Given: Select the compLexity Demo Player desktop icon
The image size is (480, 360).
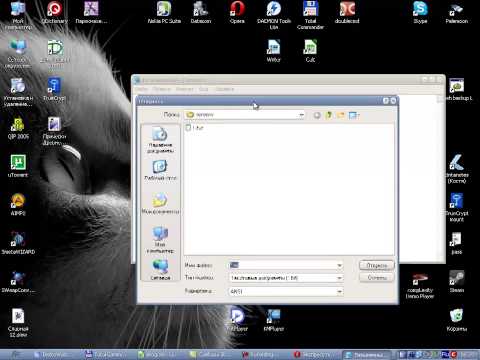Looking at the screenshot, I should click(420, 286).
